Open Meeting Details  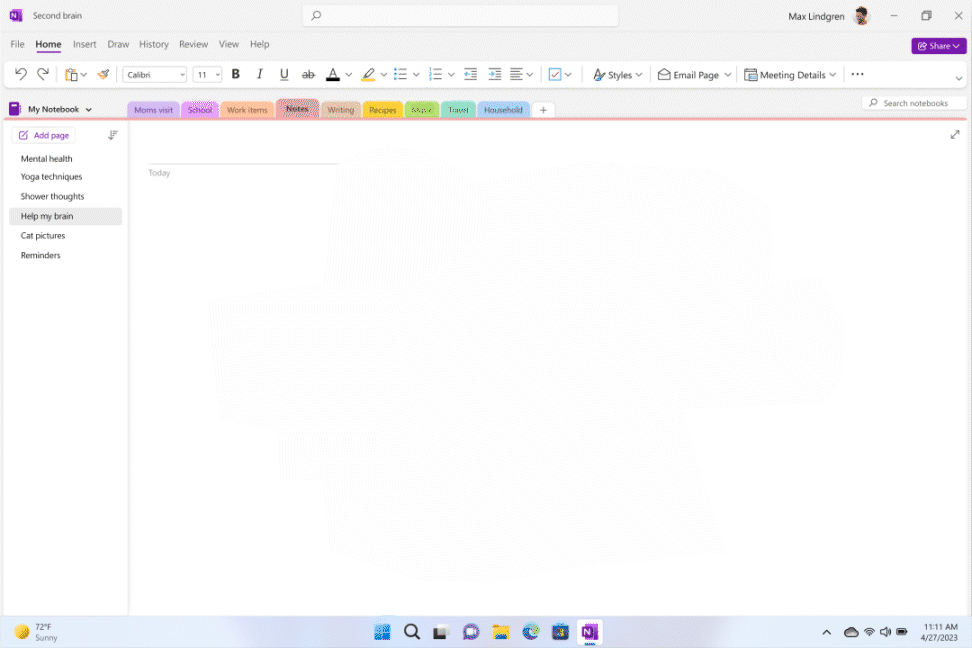(x=790, y=74)
